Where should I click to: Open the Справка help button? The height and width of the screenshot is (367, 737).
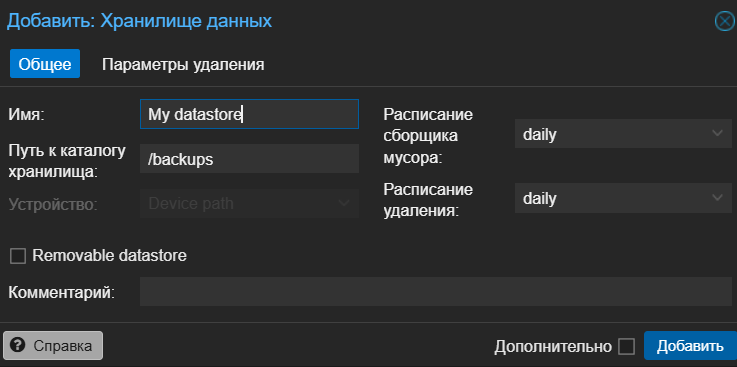(53, 346)
